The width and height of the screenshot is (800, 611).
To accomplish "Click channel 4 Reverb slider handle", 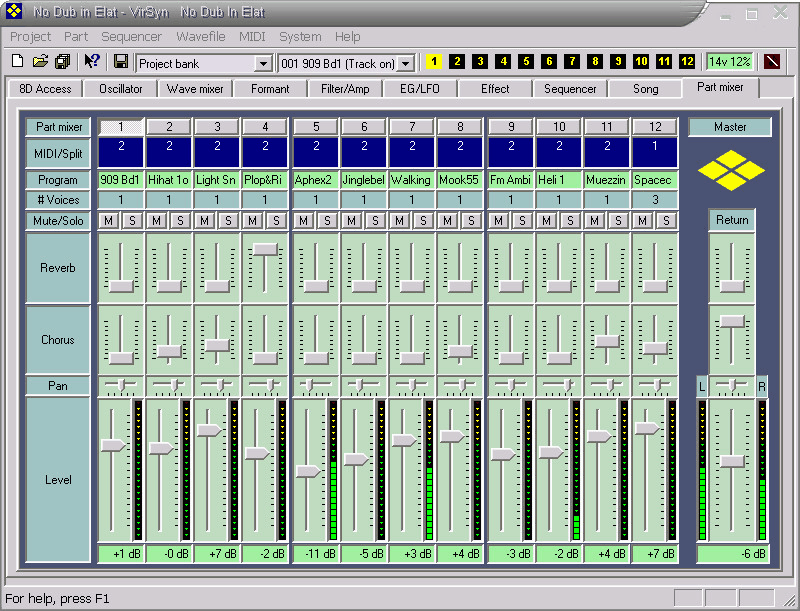I will (265, 249).
